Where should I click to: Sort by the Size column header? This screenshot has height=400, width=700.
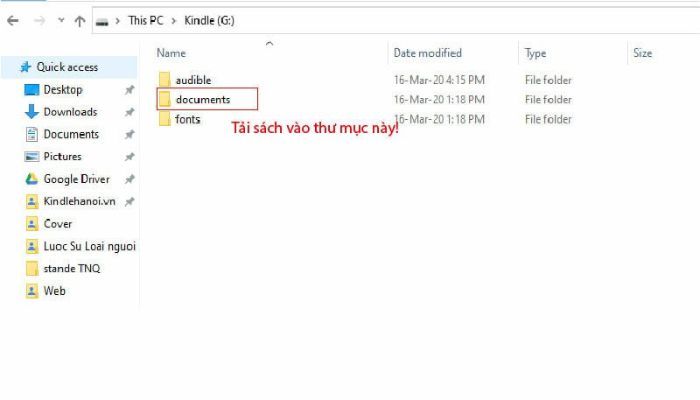tap(642, 53)
